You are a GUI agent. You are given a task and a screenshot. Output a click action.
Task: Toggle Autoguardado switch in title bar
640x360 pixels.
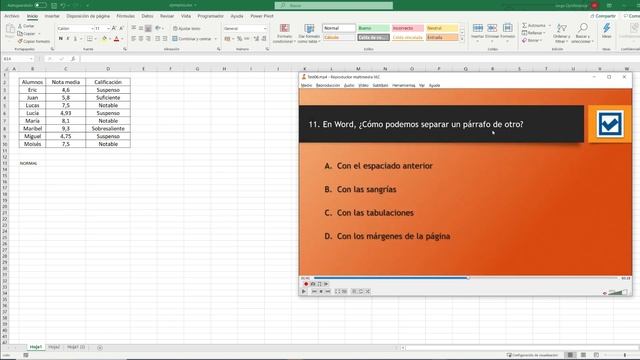coord(40,5)
